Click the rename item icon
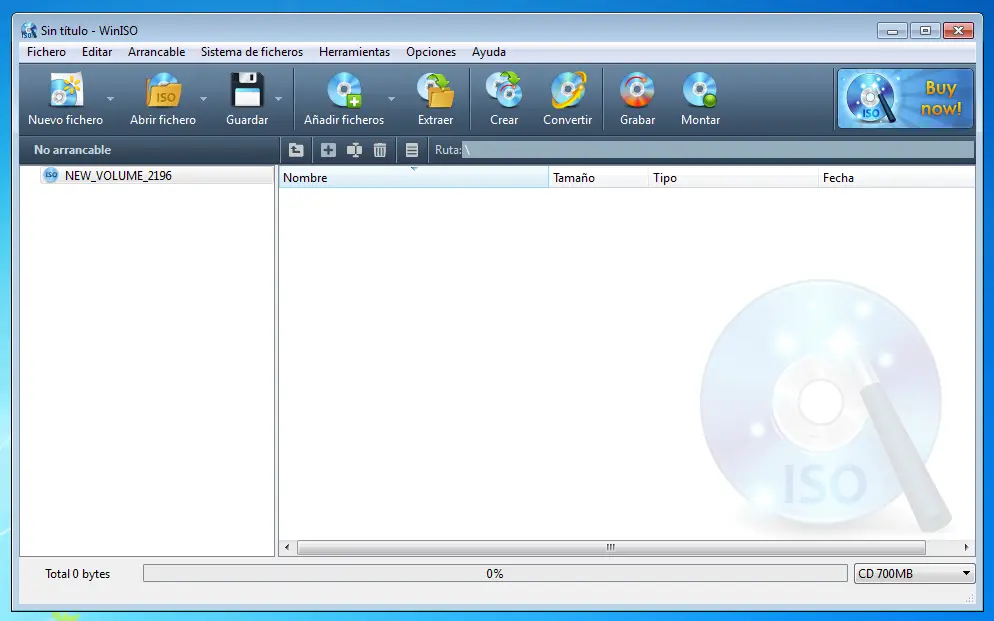Image resolution: width=994 pixels, height=621 pixels. coord(354,150)
